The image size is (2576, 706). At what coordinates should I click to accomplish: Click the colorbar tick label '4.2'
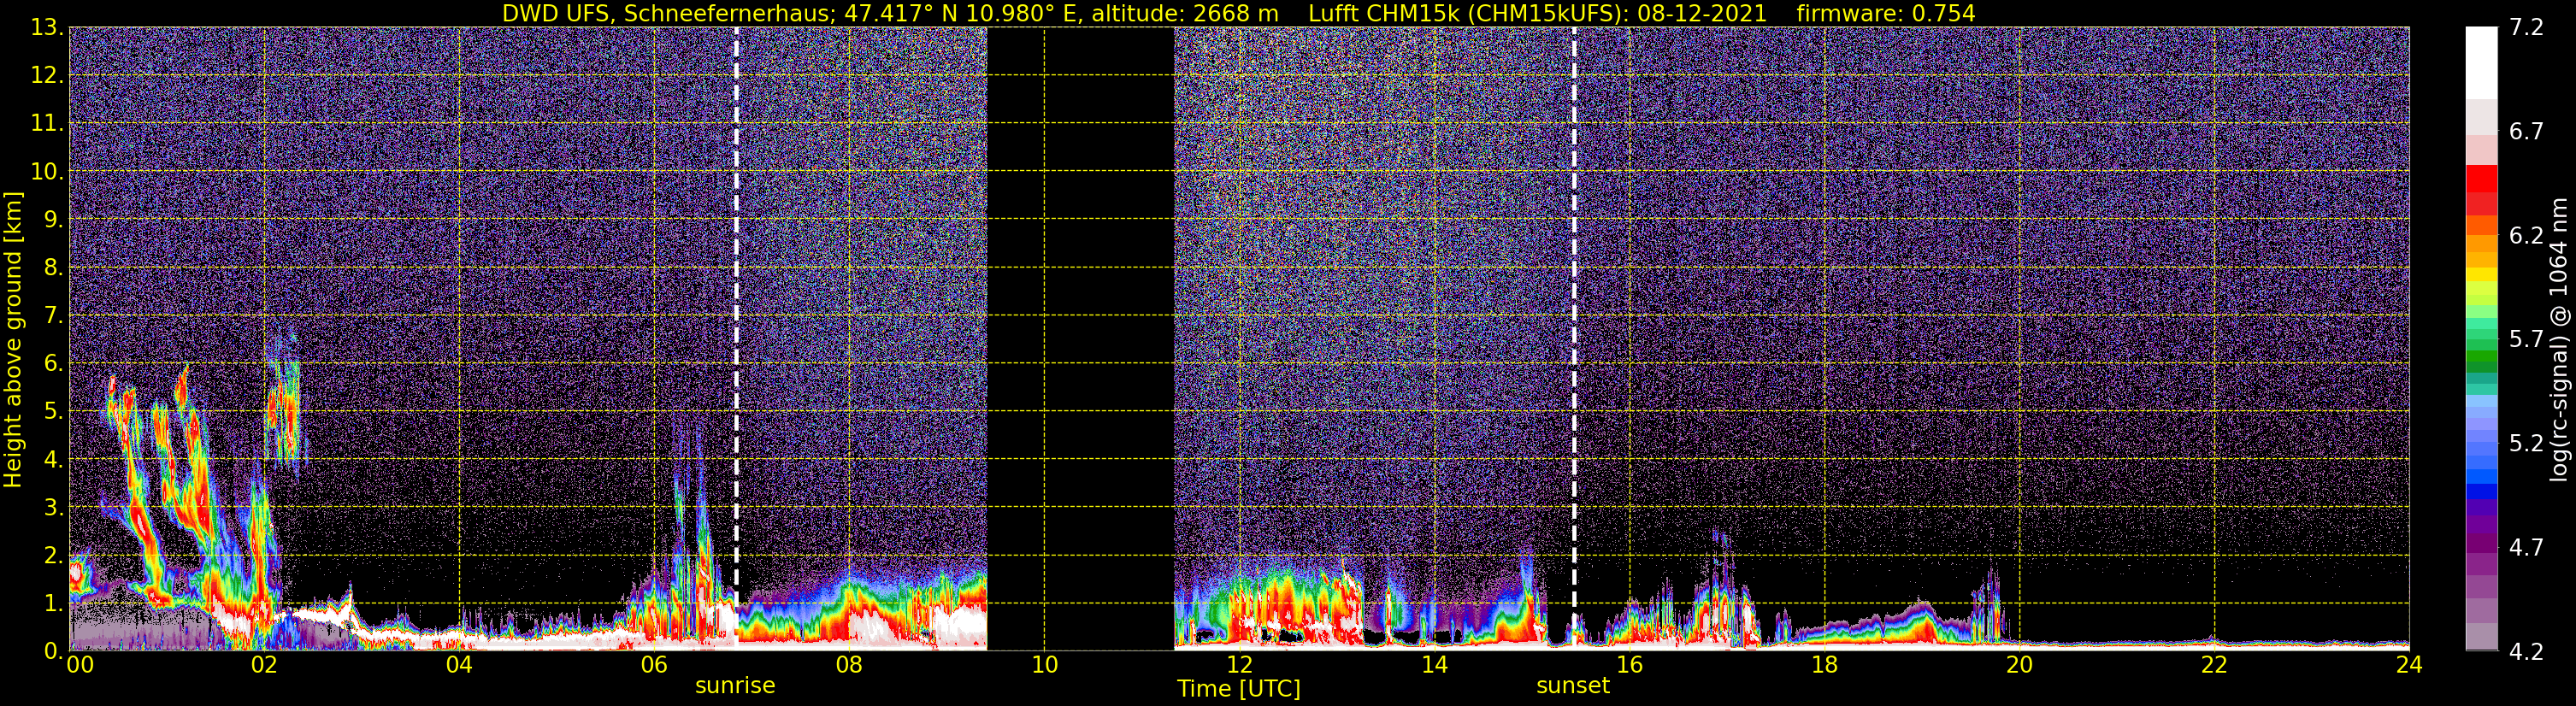click(2526, 652)
